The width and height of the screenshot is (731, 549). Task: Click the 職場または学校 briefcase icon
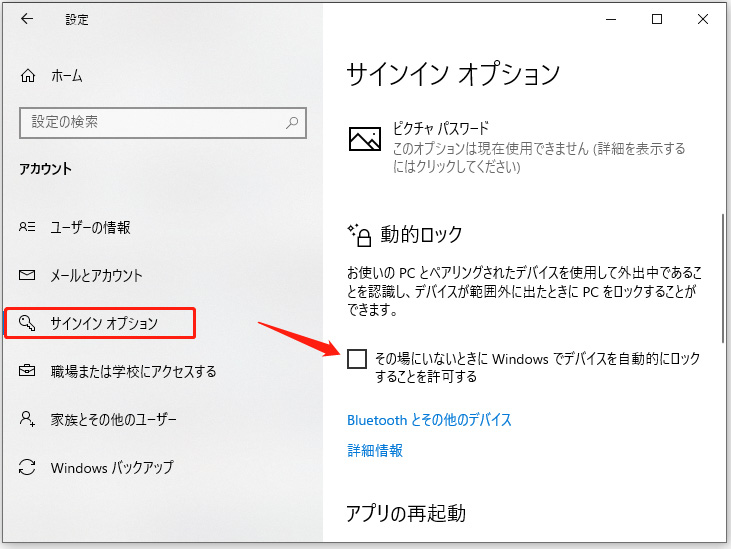coord(27,371)
